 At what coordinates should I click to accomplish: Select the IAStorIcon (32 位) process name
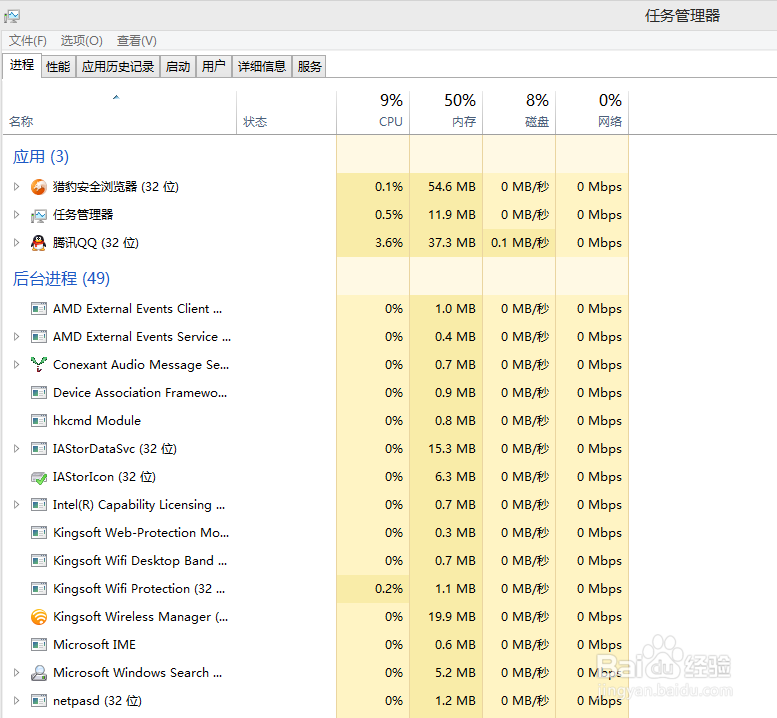click(x=105, y=477)
